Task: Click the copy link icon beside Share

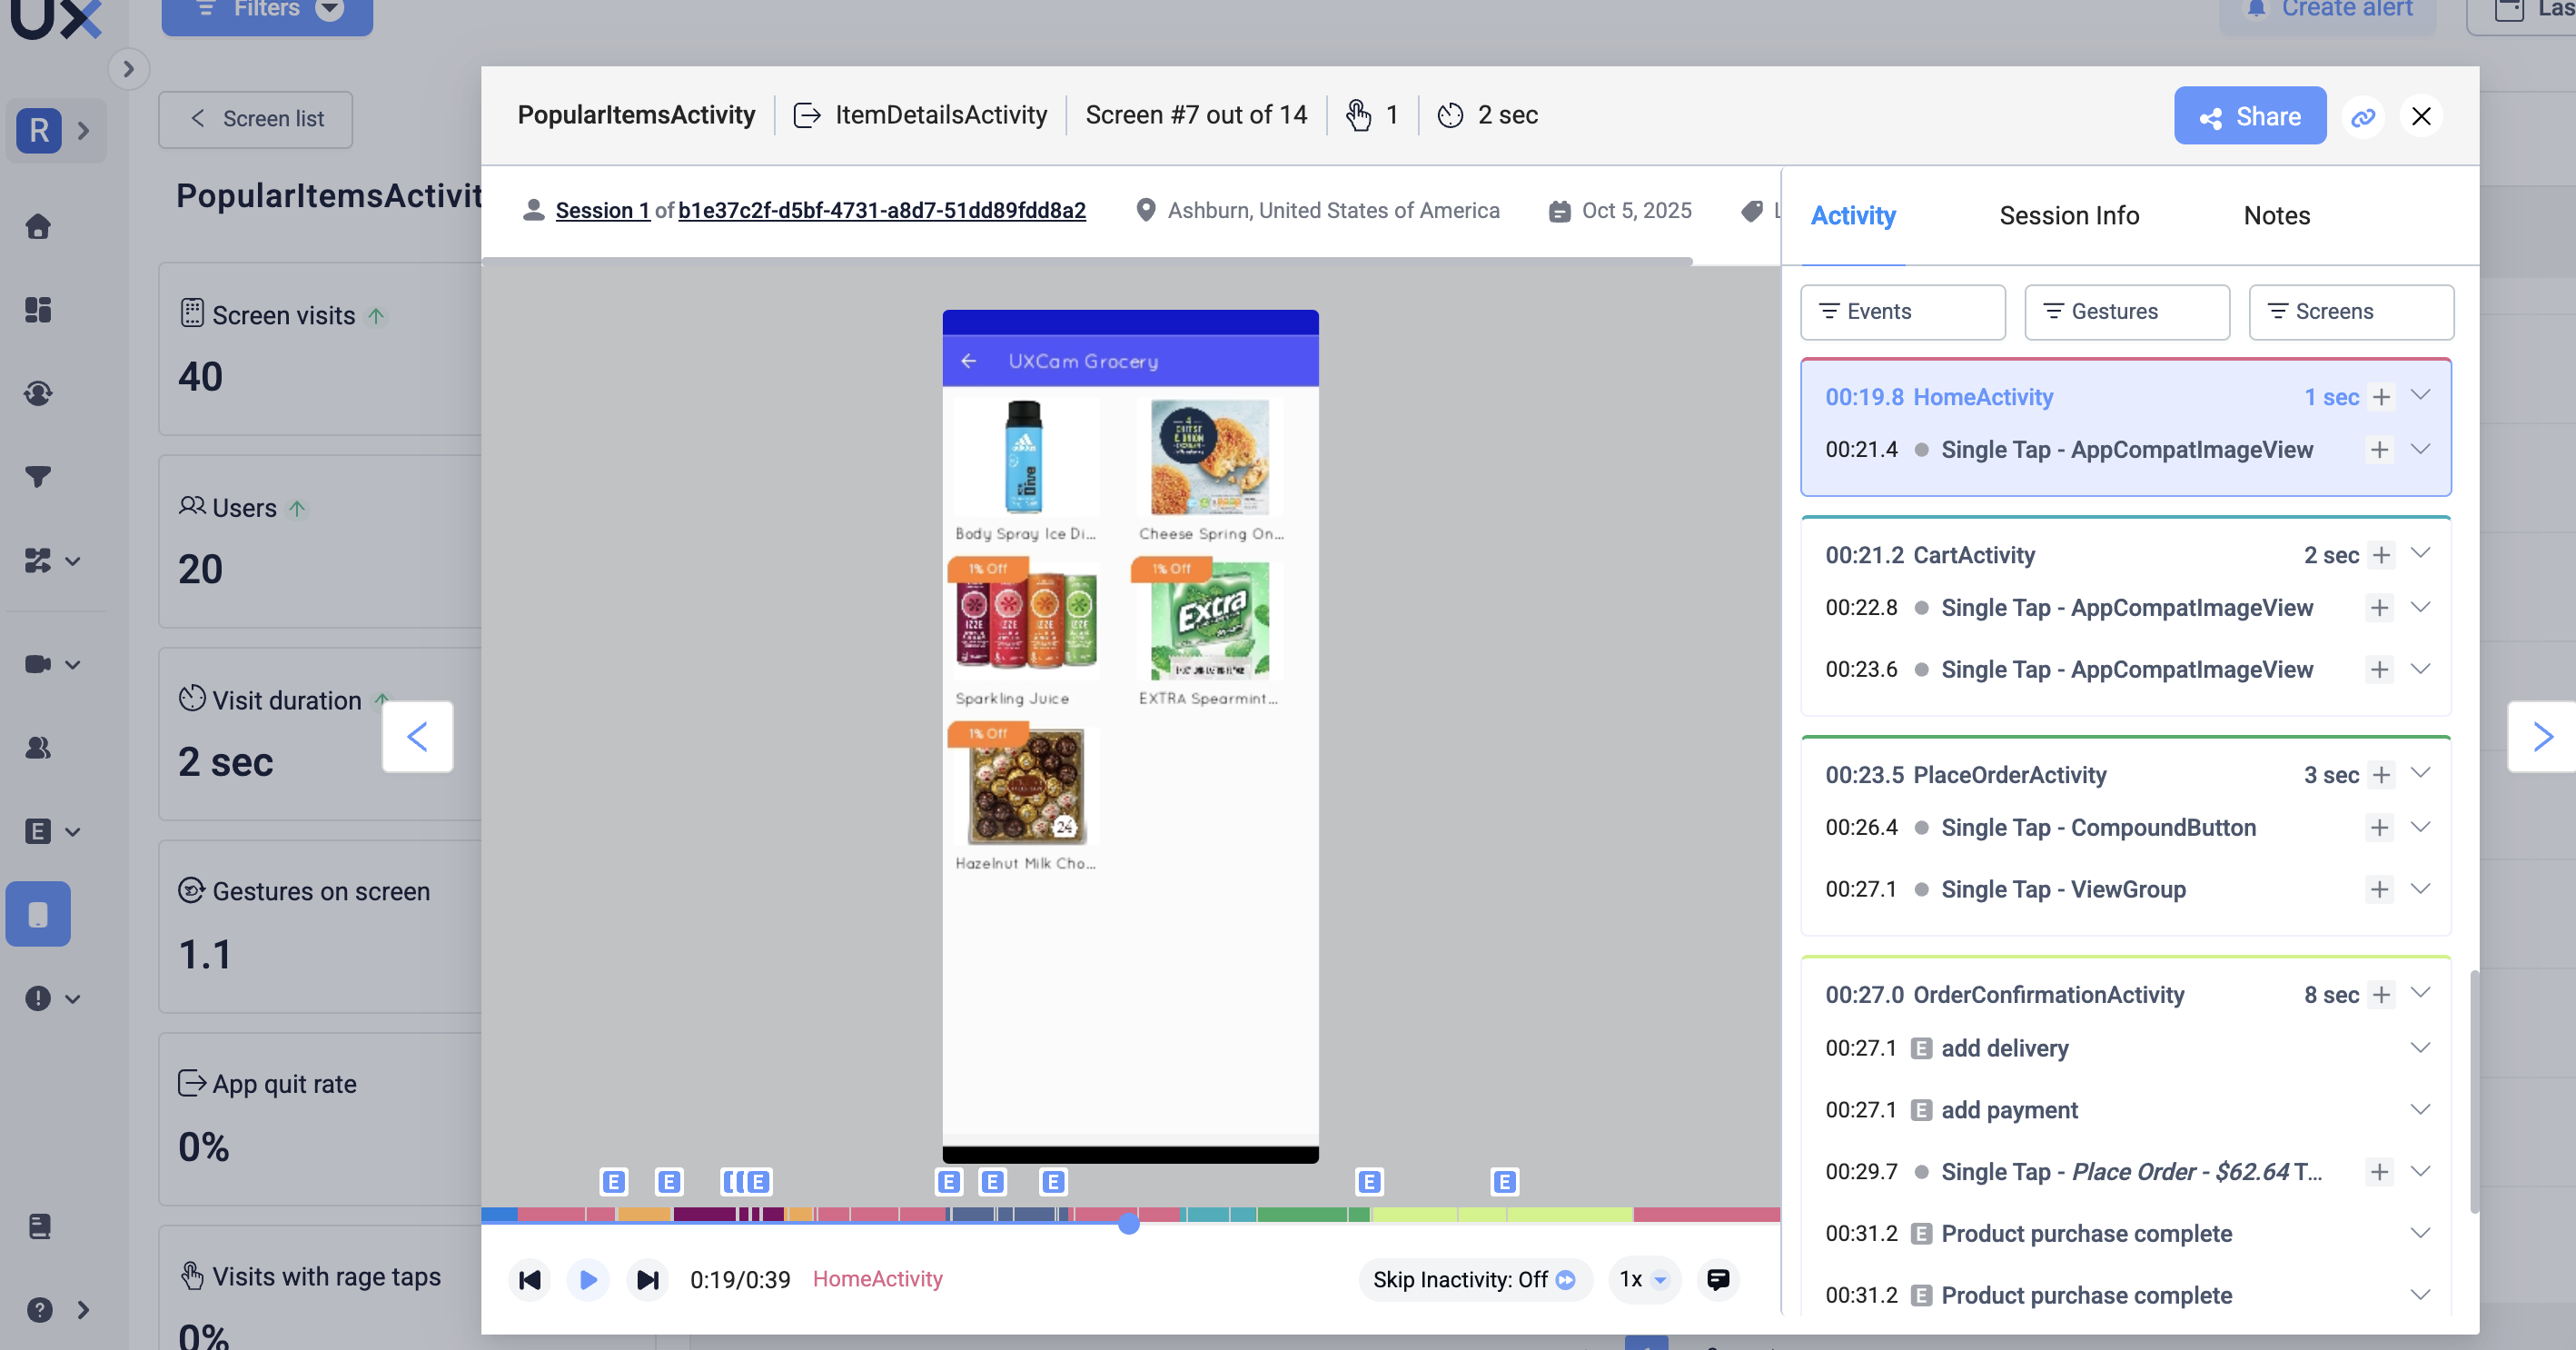Action: pyautogui.click(x=2362, y=117)
